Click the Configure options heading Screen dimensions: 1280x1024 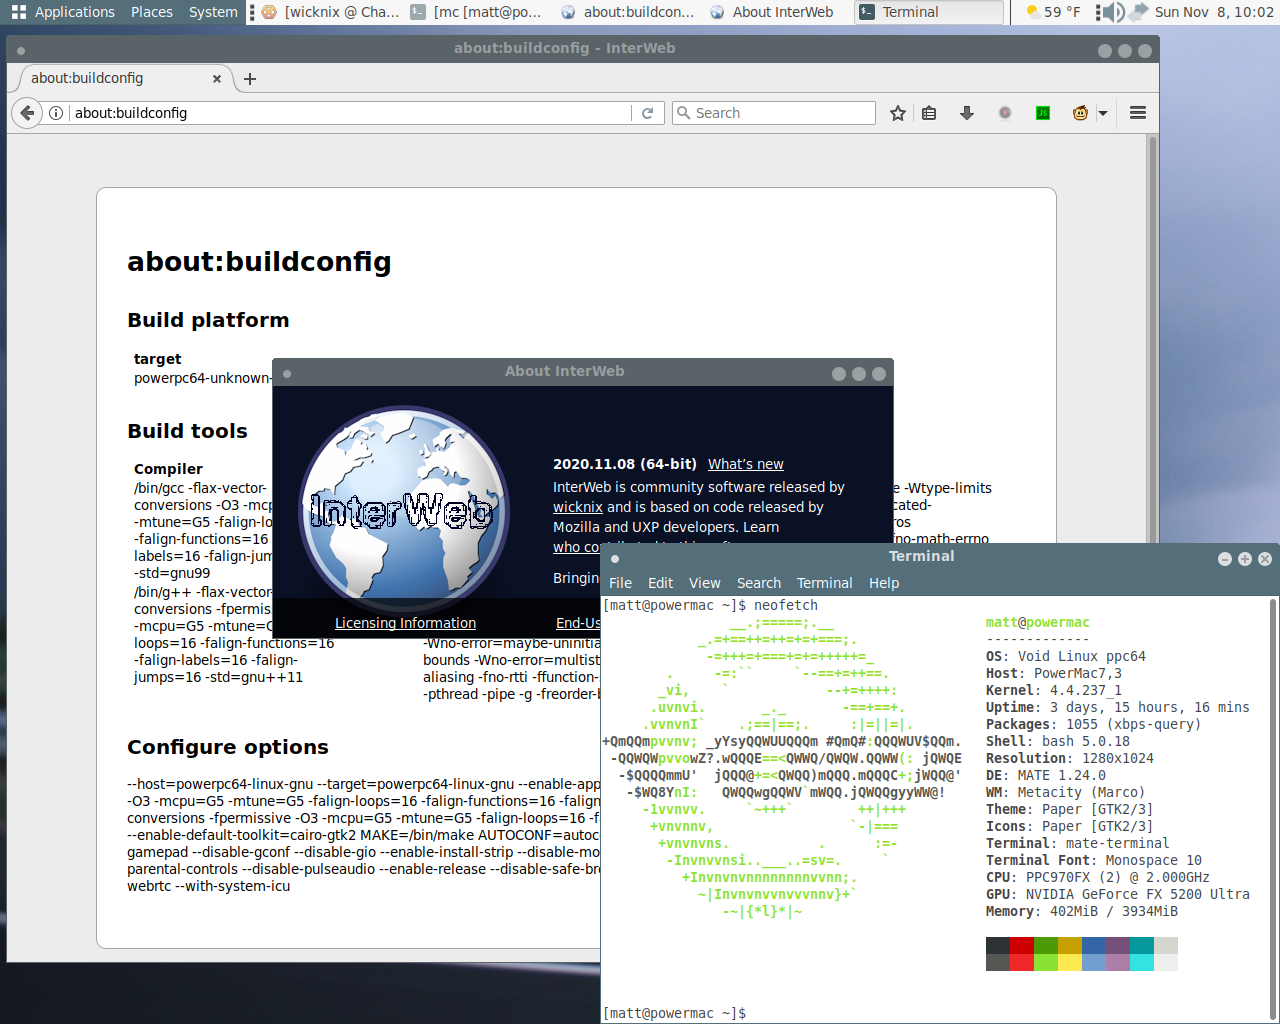(x=228, y=747)
